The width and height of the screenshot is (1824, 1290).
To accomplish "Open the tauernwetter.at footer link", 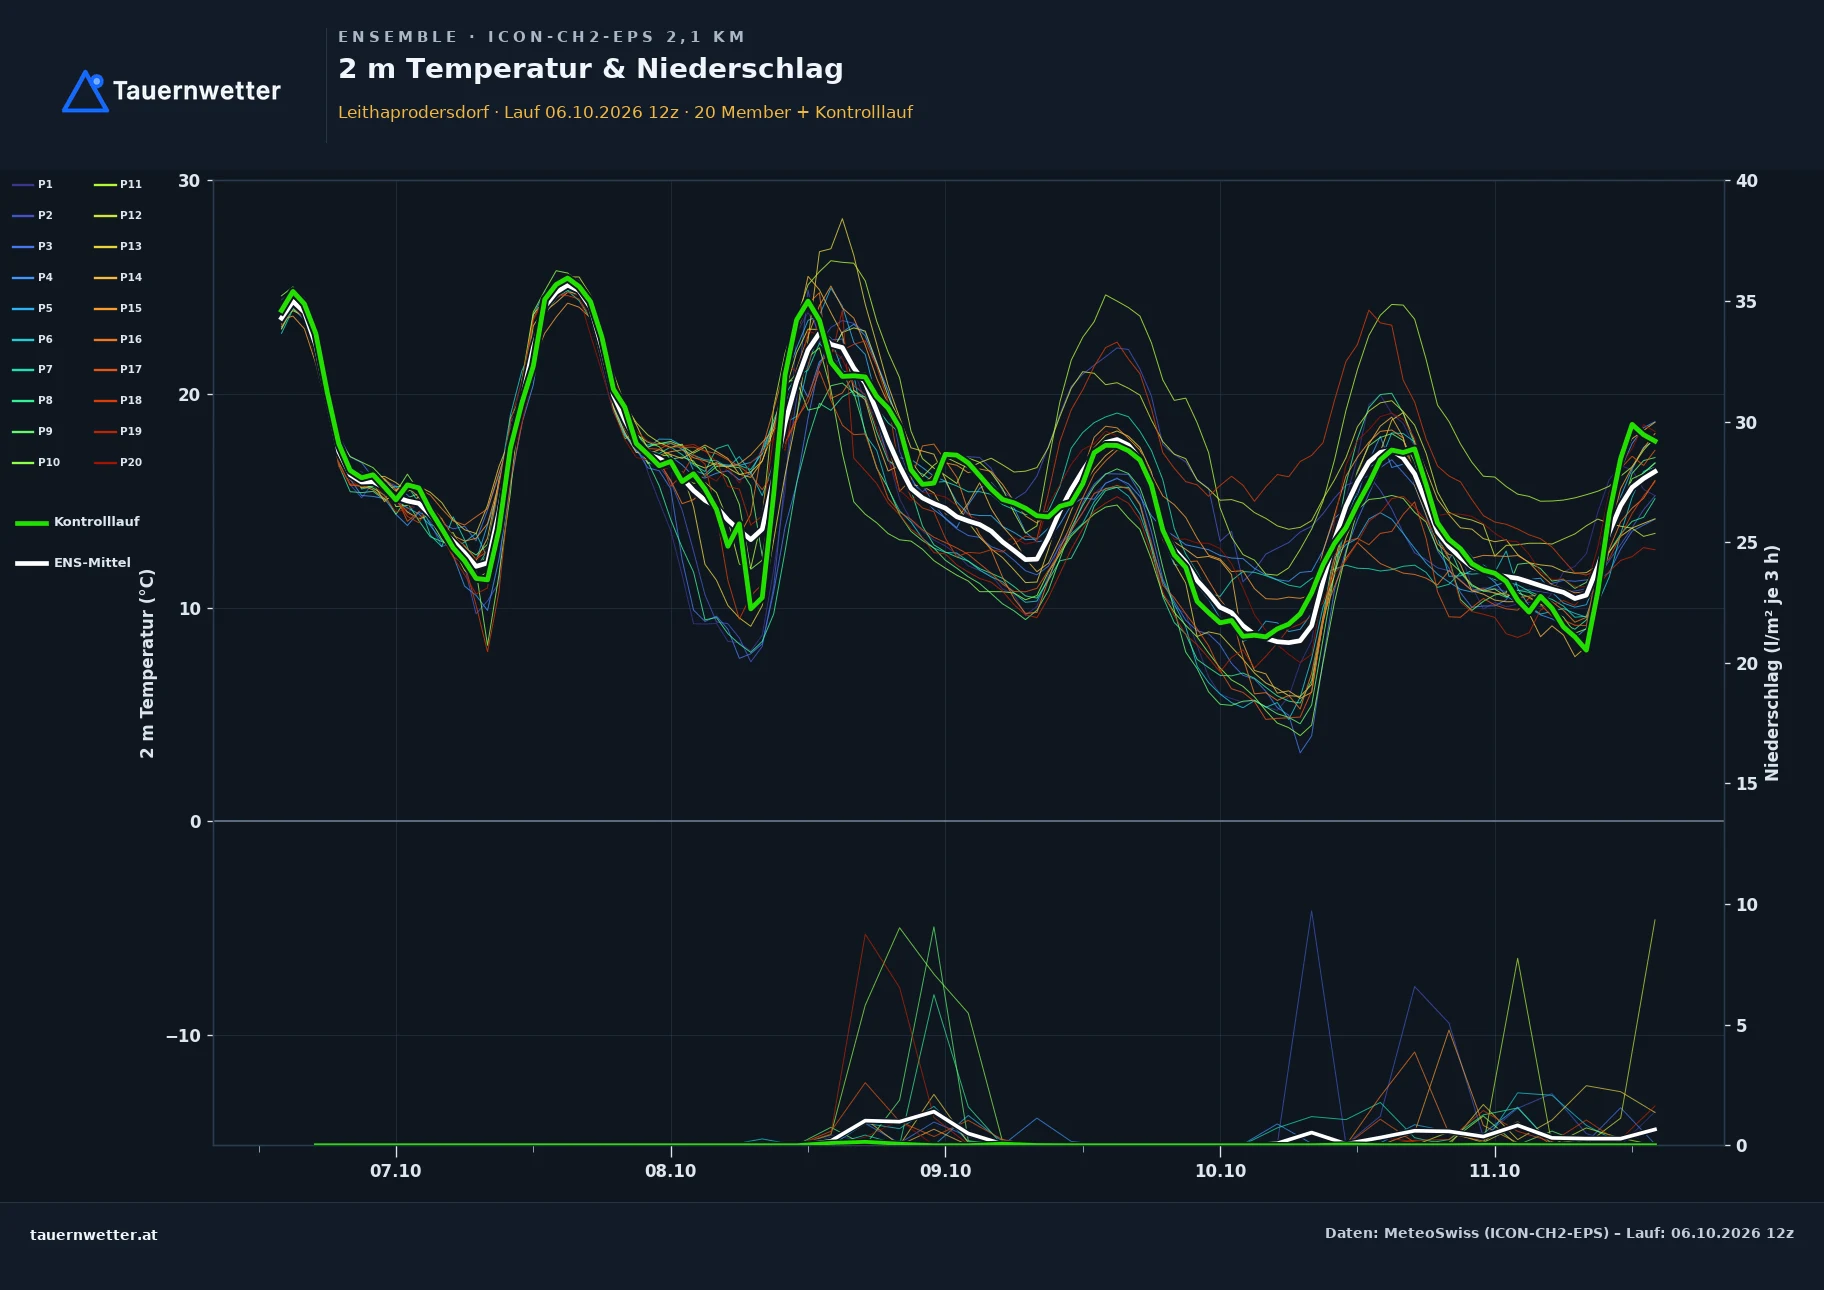I will coord(93,1235).
